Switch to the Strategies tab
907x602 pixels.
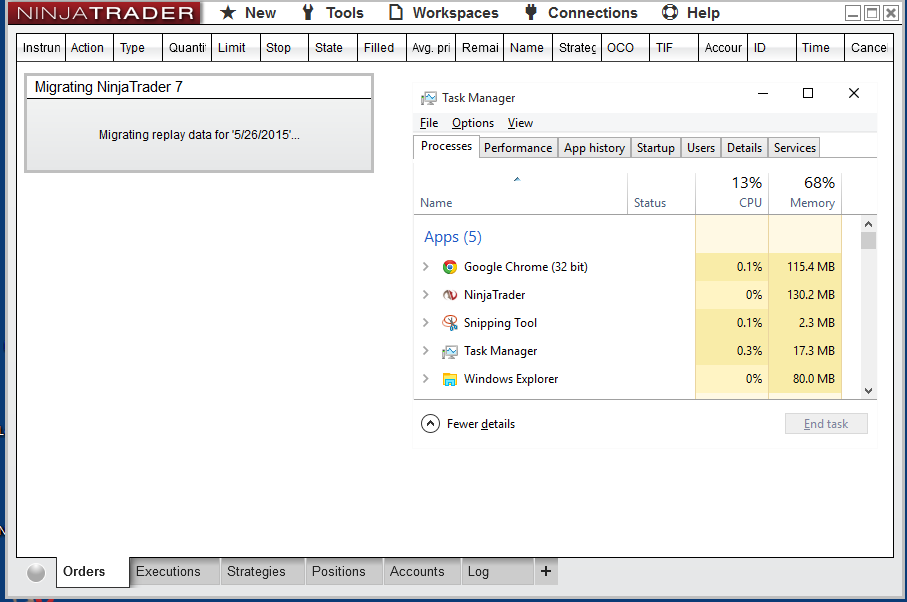pyautogui.click(x=262, y=571)
